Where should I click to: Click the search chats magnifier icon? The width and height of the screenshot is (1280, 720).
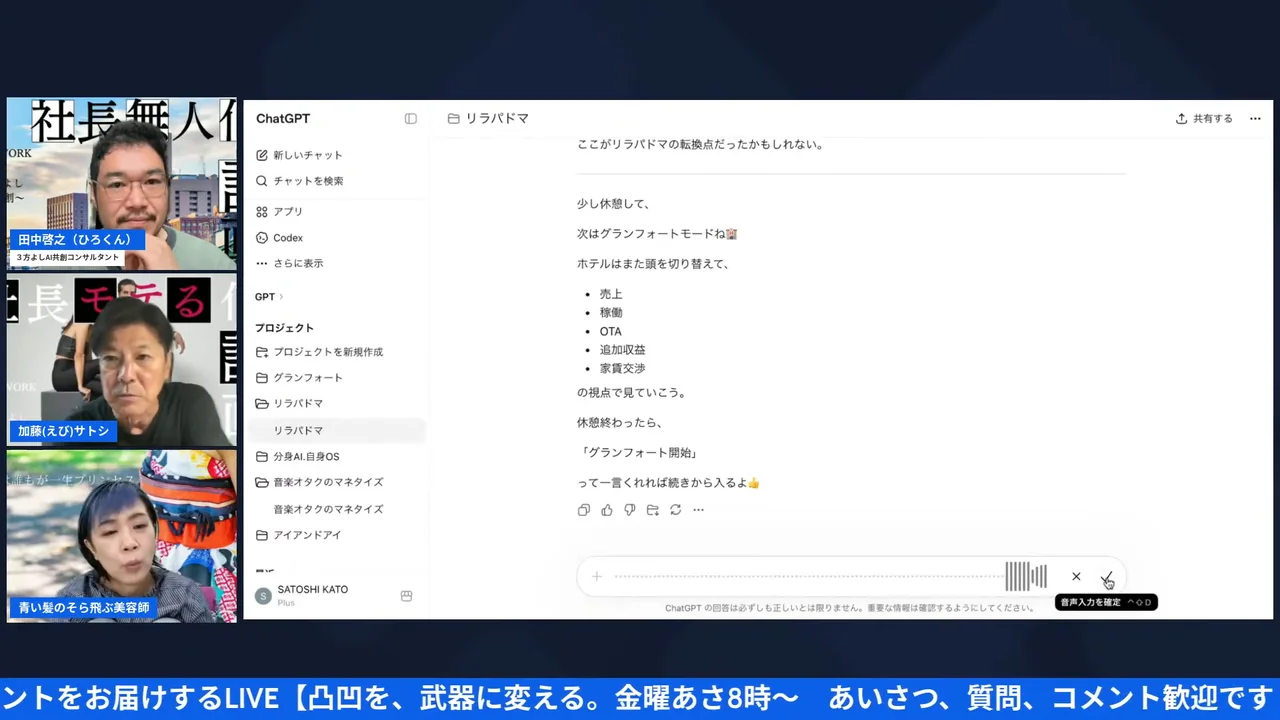click(x=262, y=181)
